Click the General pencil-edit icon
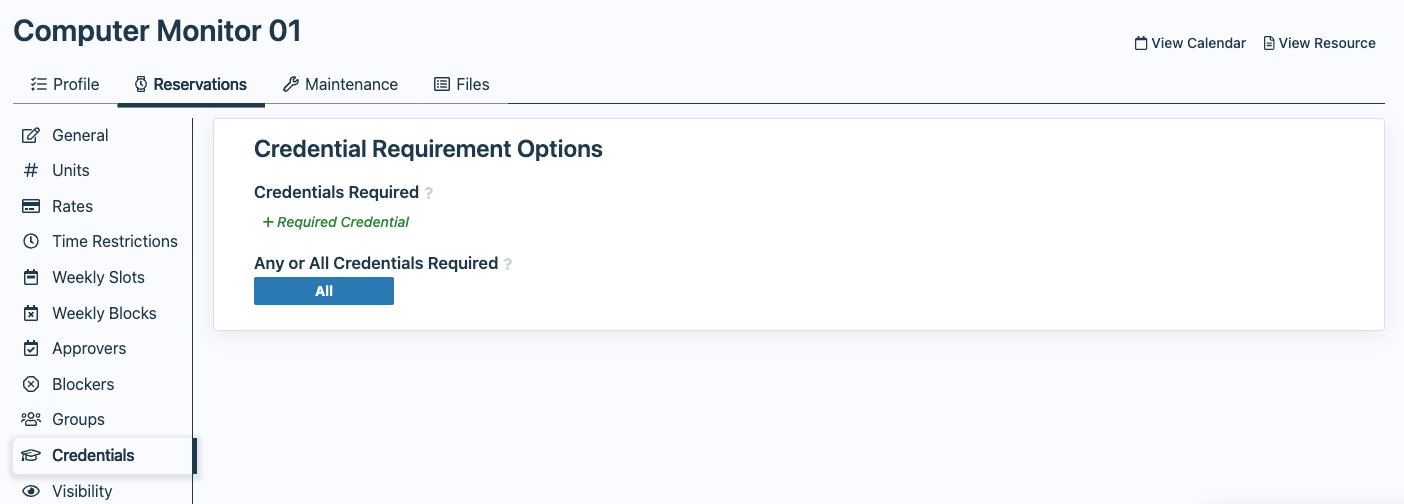Viewport: 1404px width, 504px height. click(x=31, y=135)
